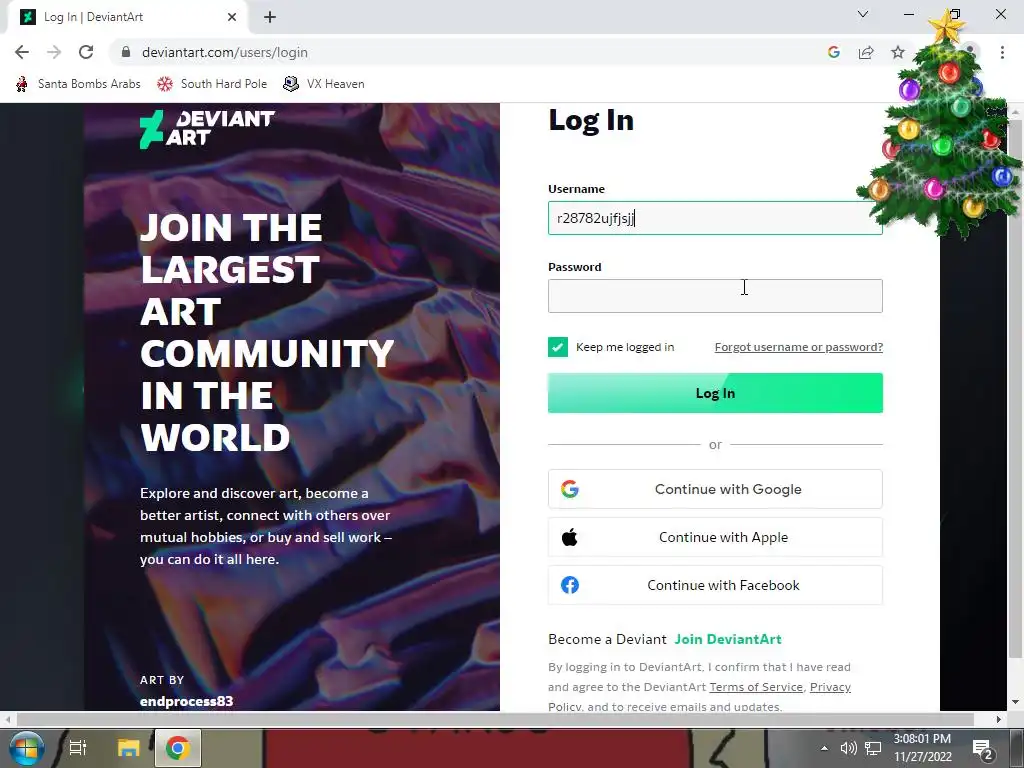Focus the Username input field

715,218
